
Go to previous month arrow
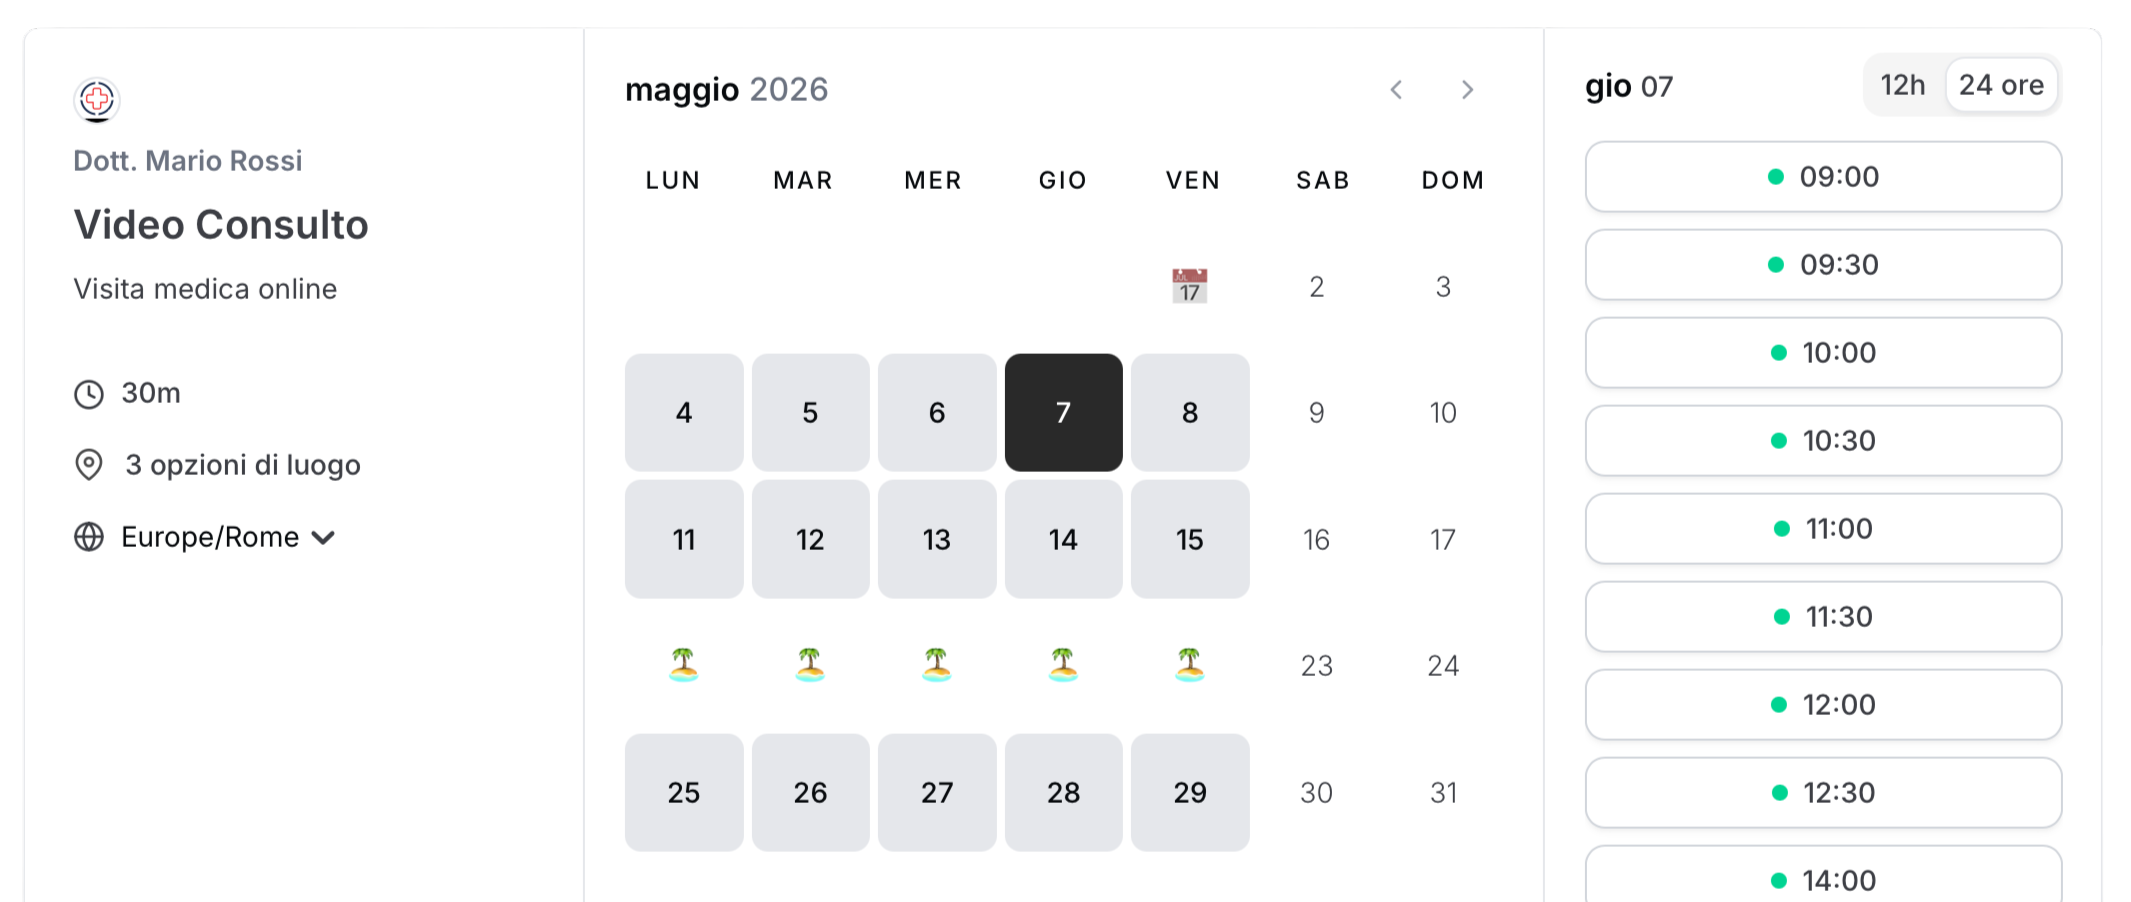point(1396,90)
